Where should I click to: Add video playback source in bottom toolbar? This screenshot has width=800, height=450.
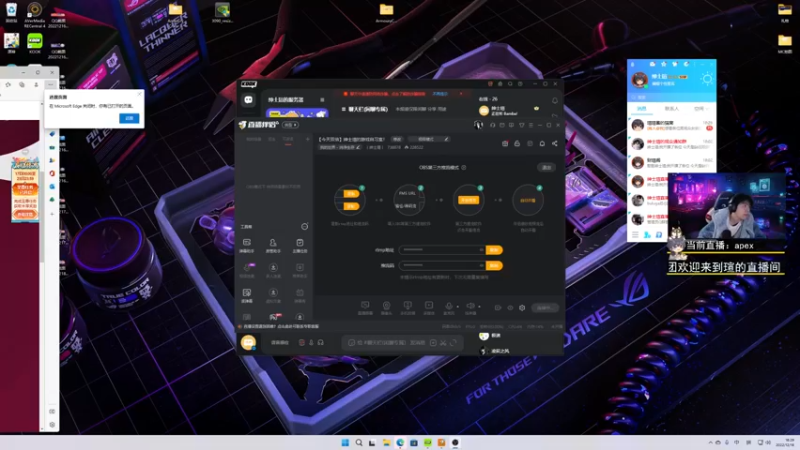click(429, 307)
